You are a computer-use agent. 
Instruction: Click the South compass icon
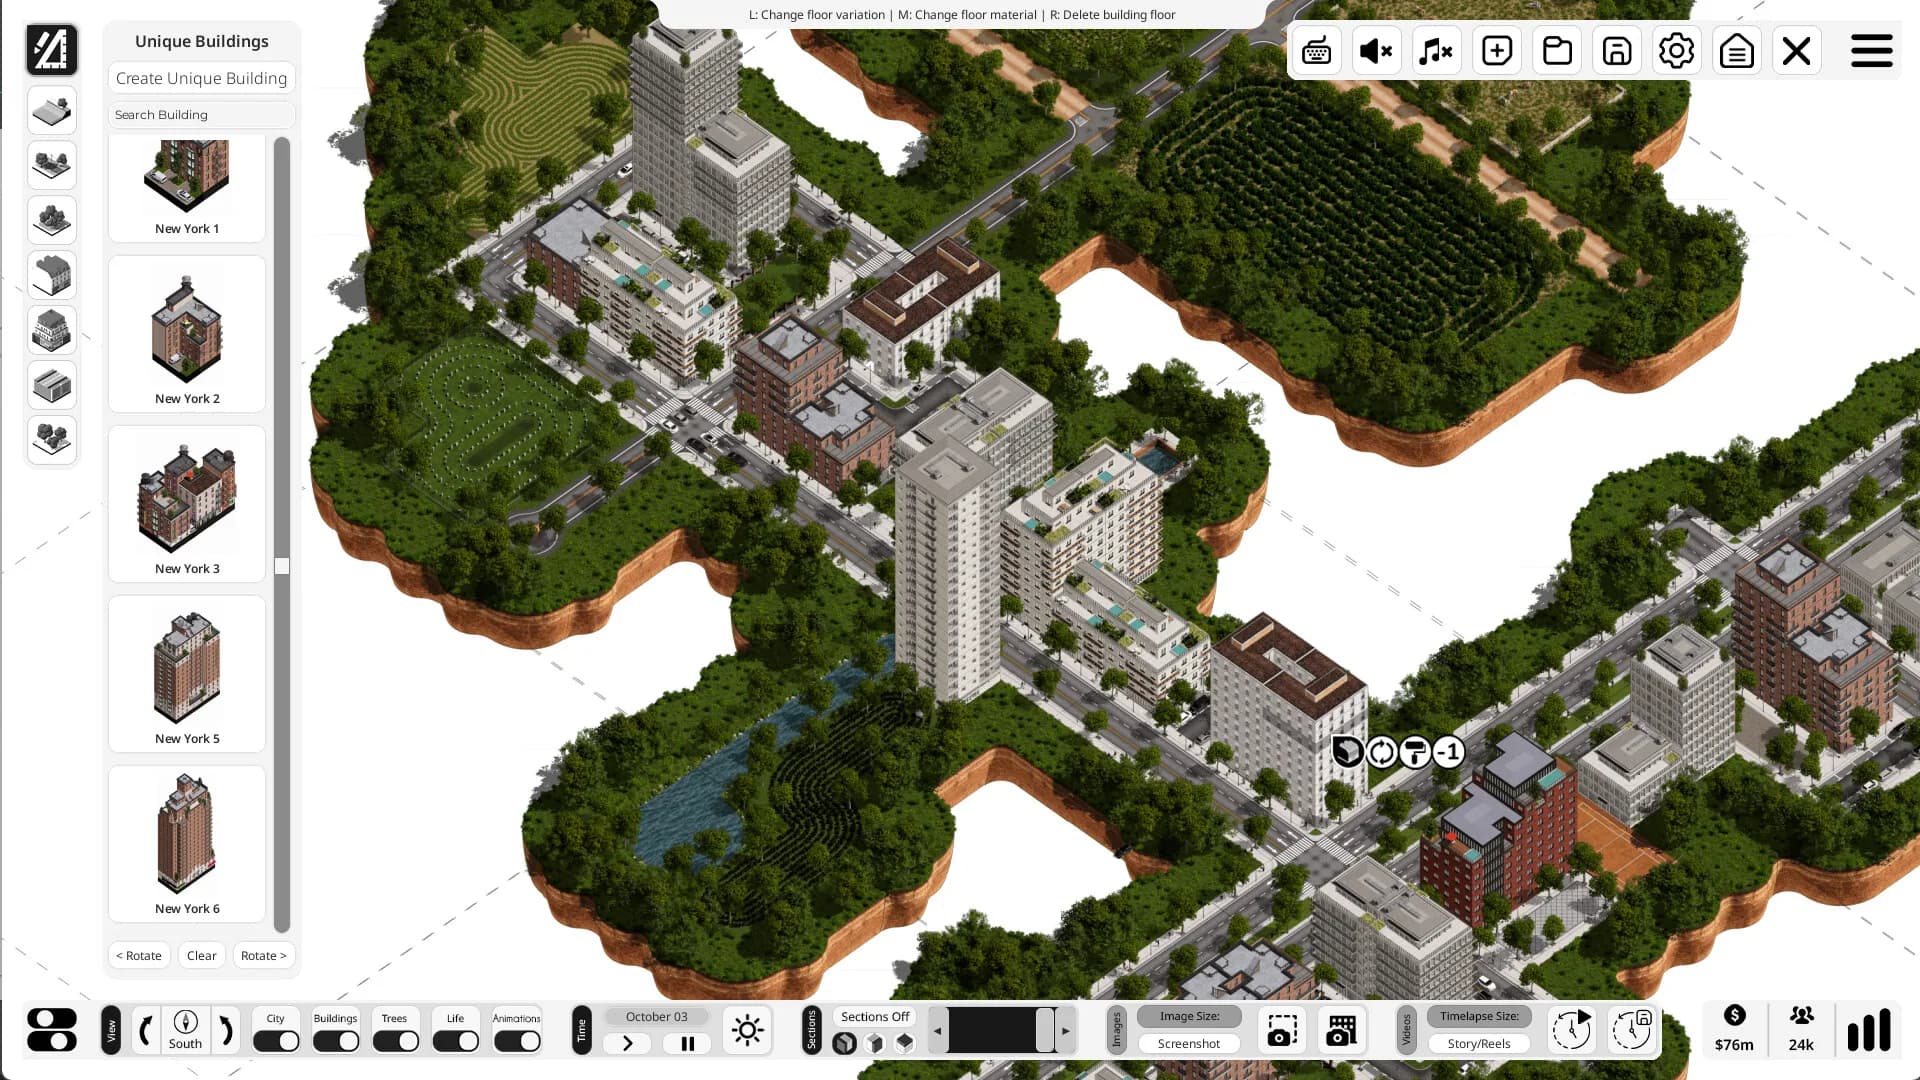click(185, 1030)
